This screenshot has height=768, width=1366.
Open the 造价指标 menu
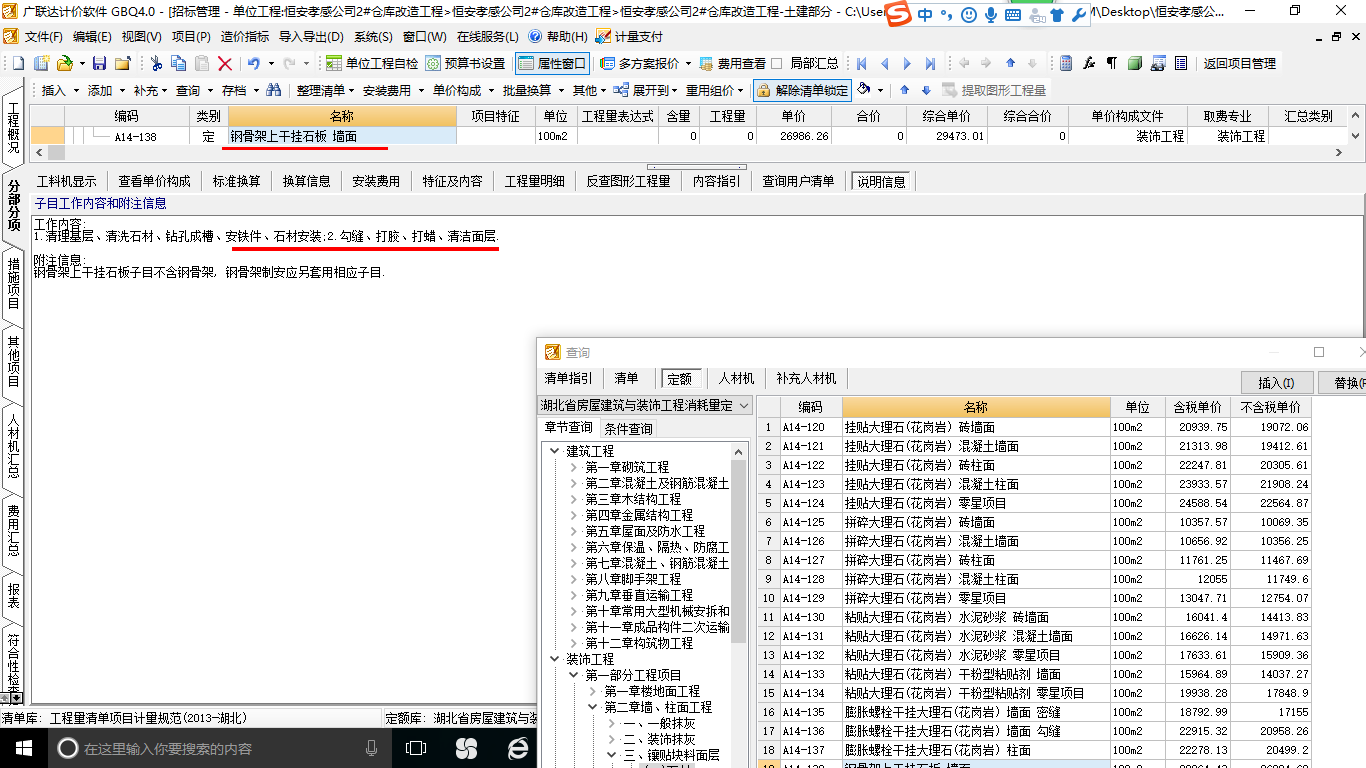point(245,37)
